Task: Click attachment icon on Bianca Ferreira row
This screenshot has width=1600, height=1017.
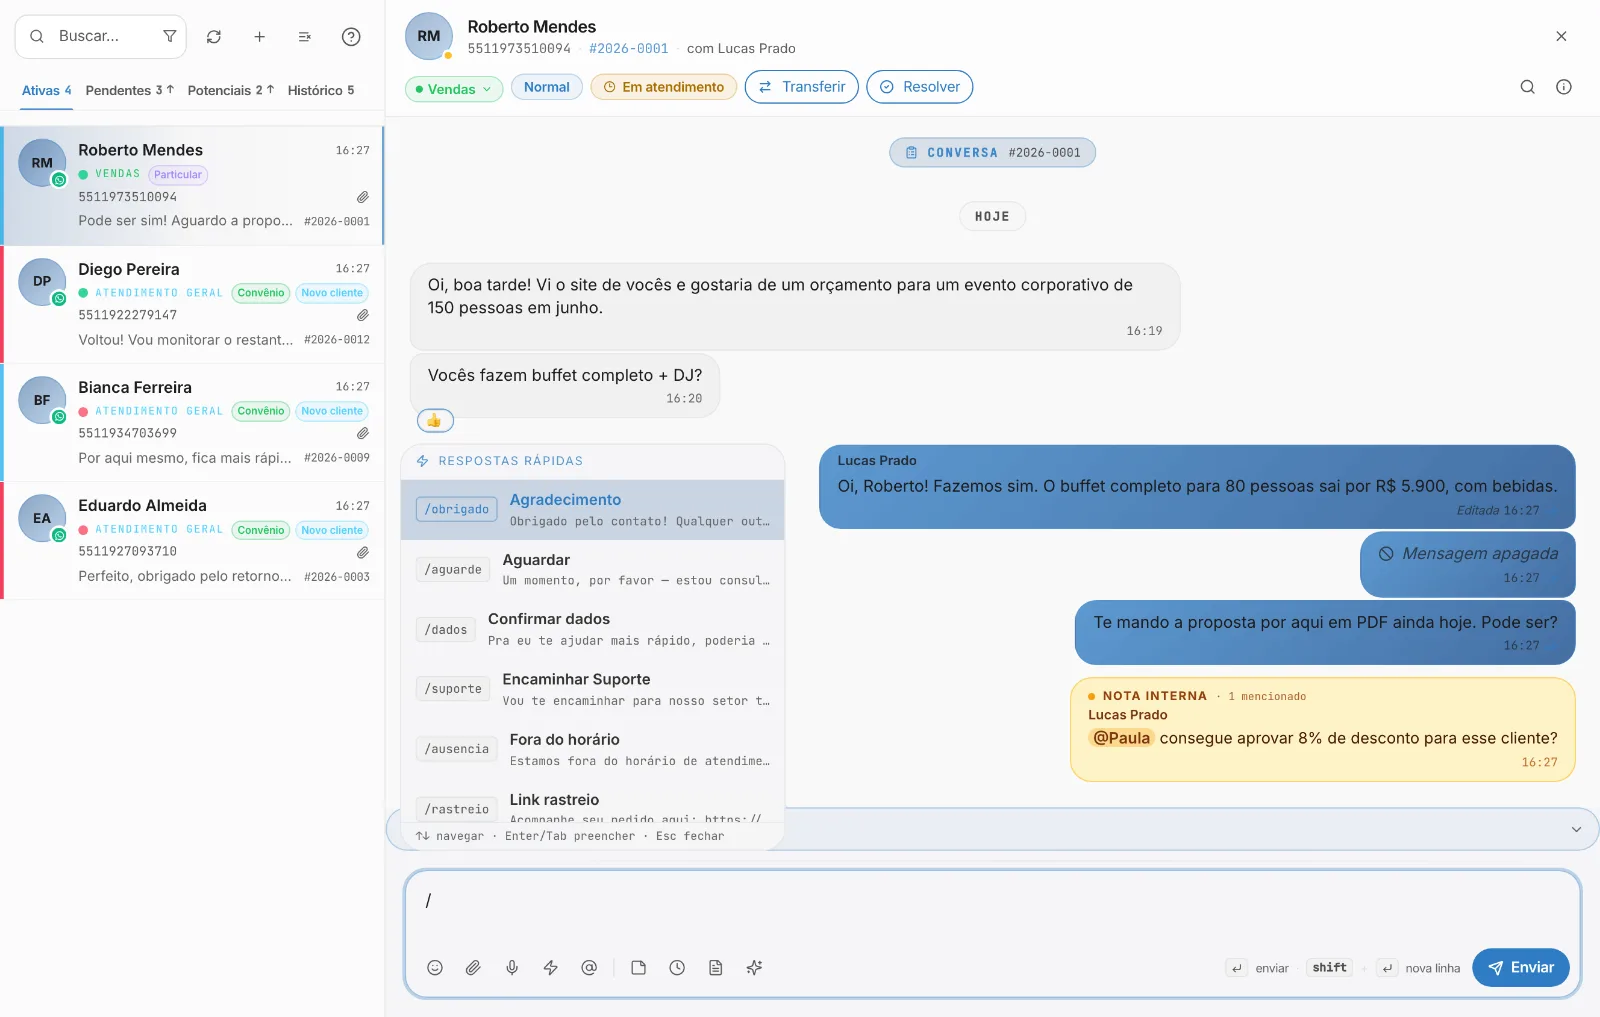Action: click(x=363, y=433)
